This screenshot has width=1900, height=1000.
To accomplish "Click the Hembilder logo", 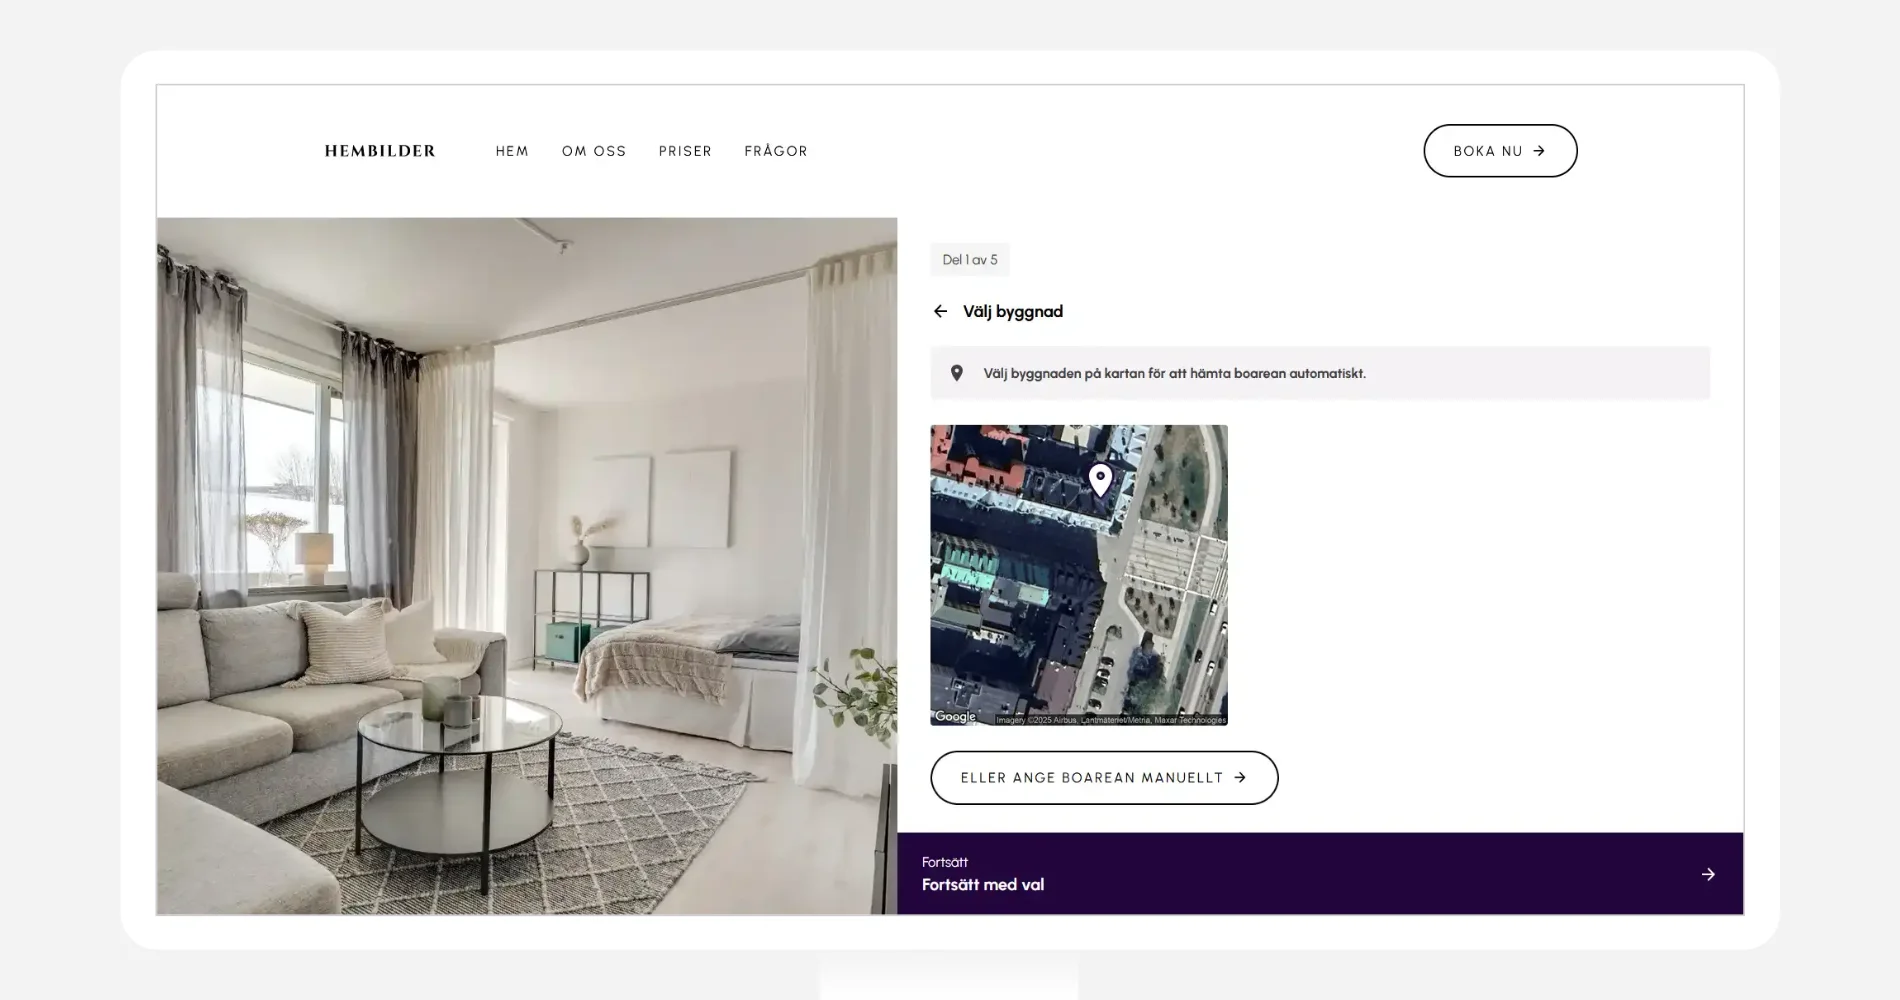I will tap(380, 151).
